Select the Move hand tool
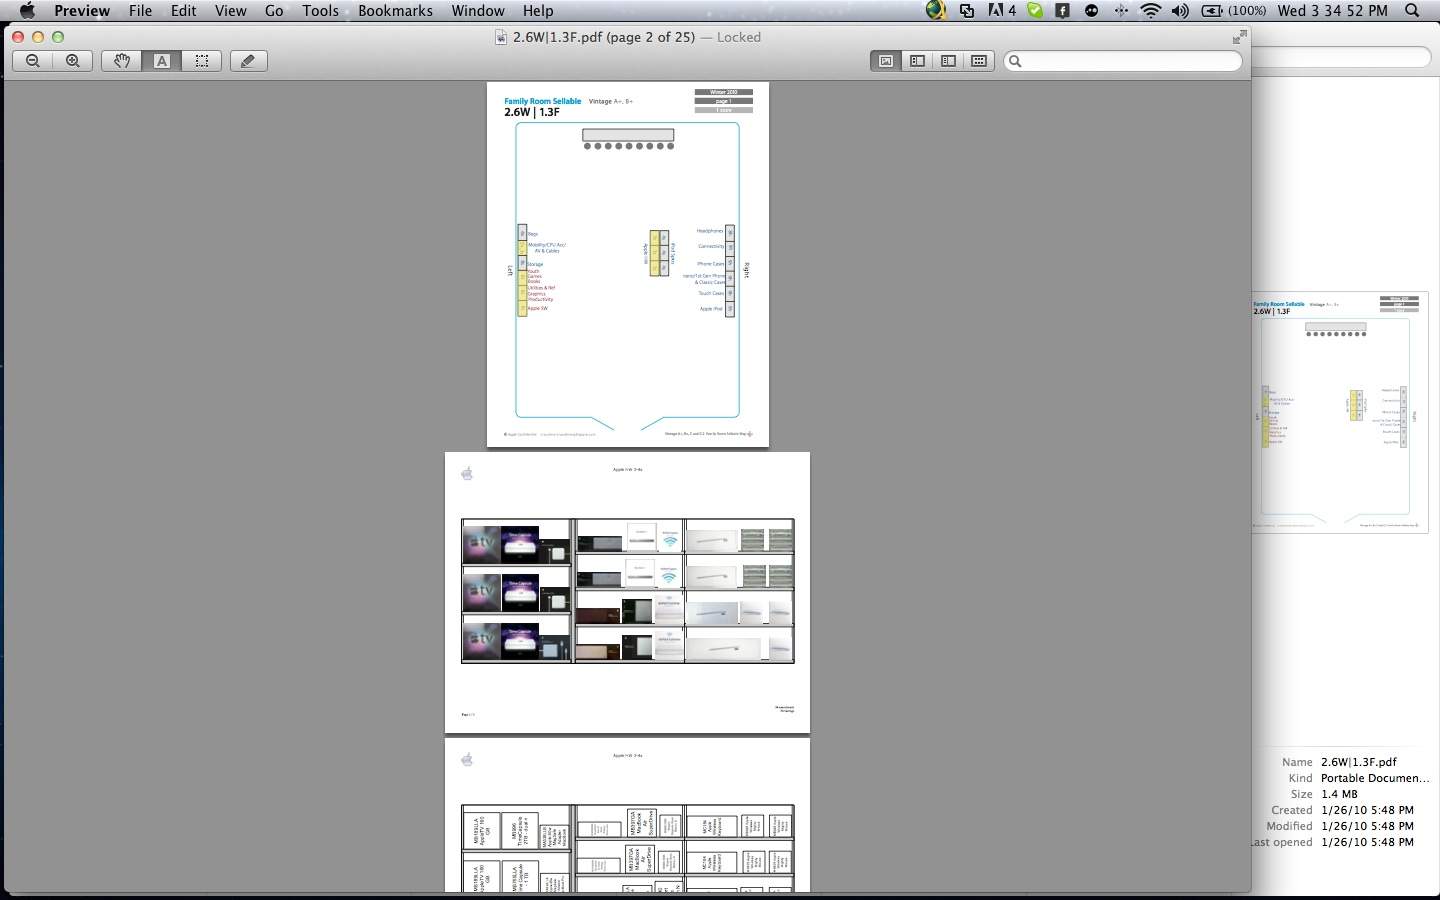 [x=122, y=61]
